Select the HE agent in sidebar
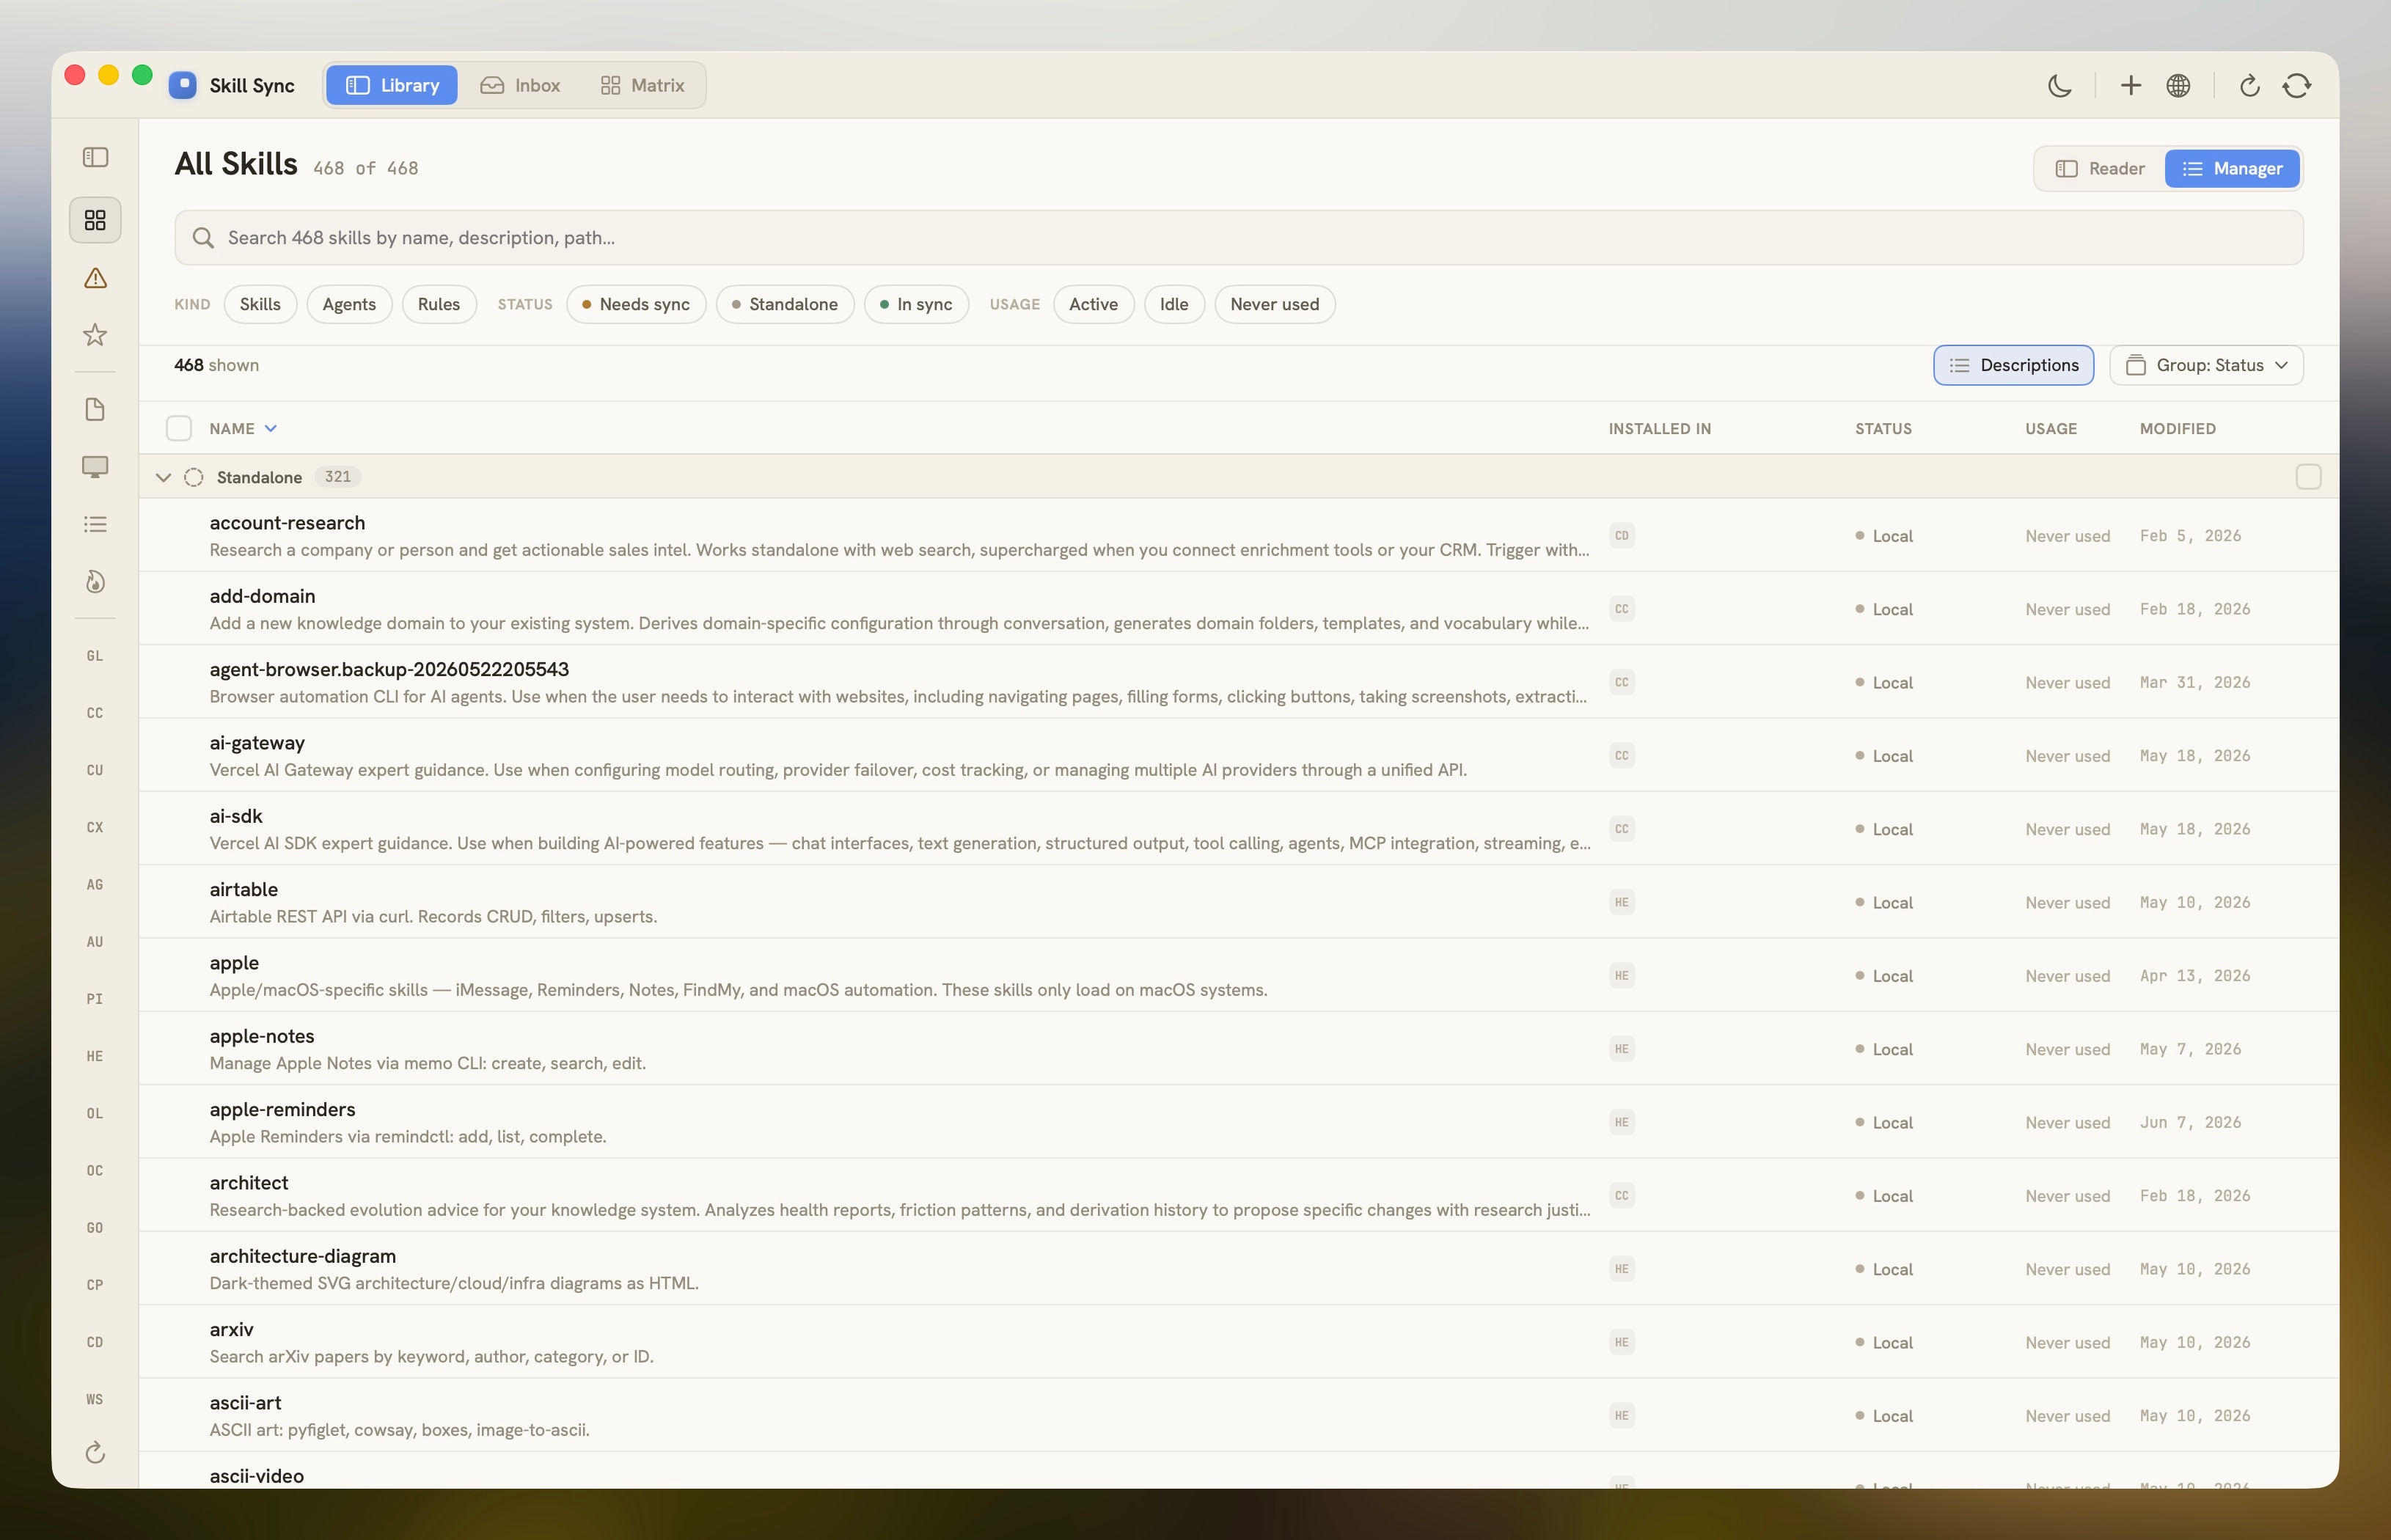Image resolution: width=2391 pixels, height=1540 pixels. tap(95, 1056)
